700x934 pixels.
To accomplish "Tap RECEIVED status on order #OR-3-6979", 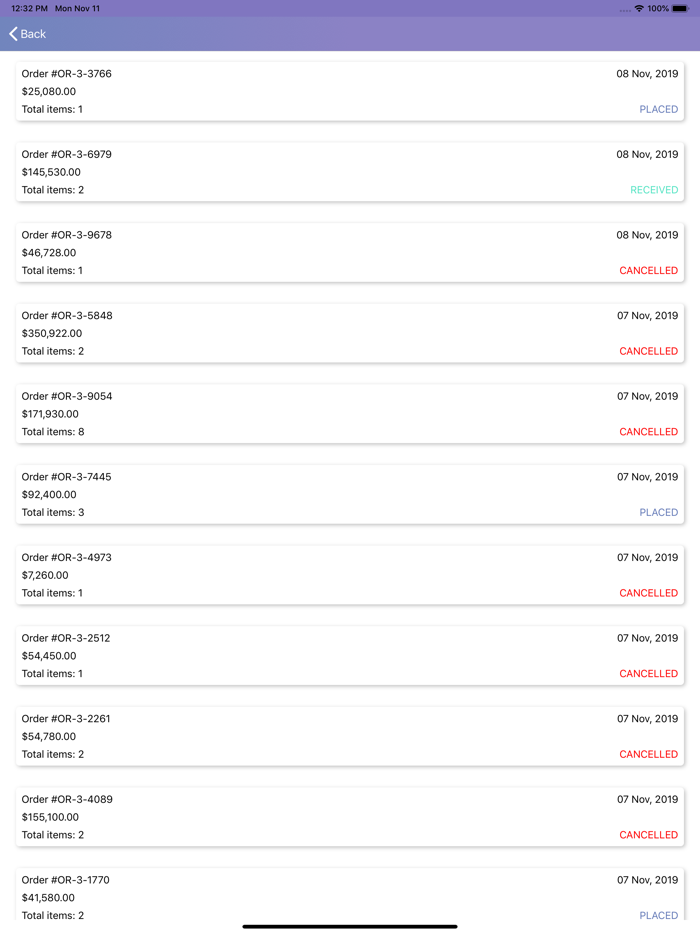I will 654,190.
